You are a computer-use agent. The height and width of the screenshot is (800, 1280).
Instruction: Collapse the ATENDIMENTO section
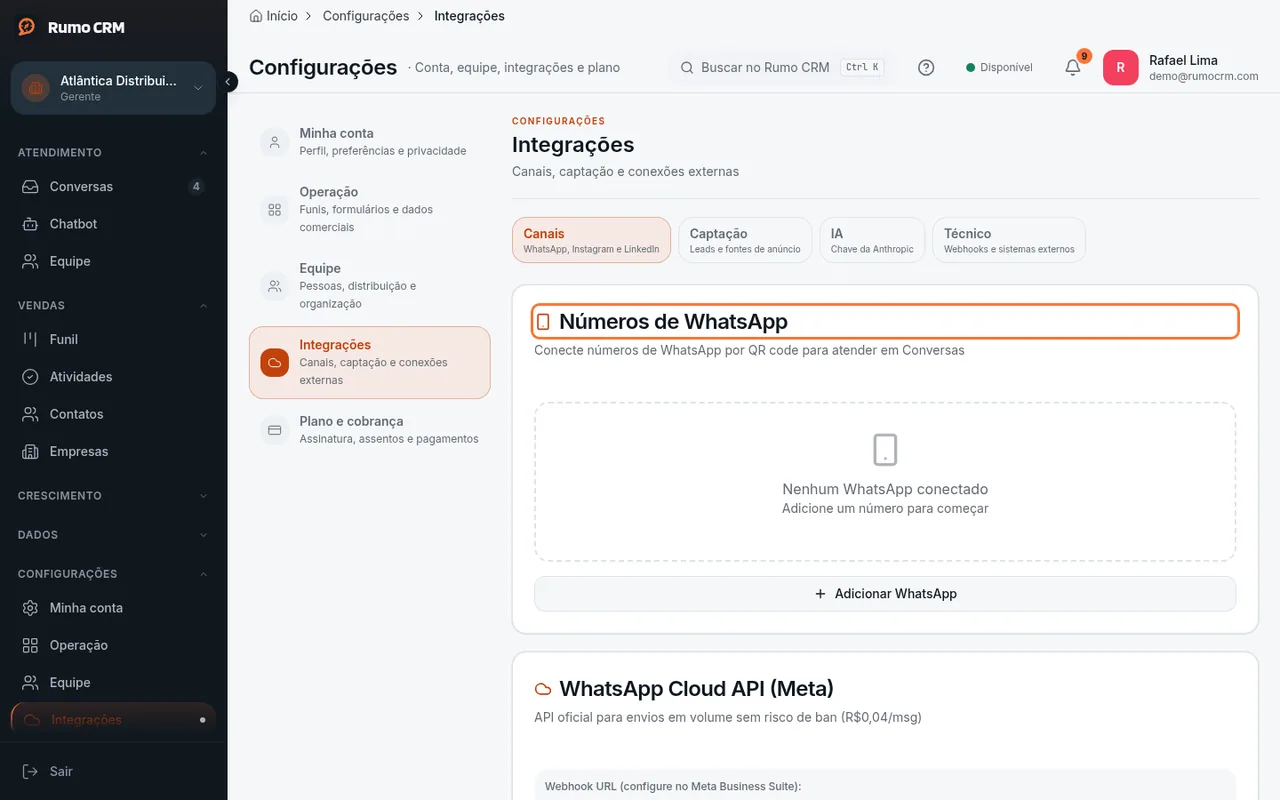[113, 153]
